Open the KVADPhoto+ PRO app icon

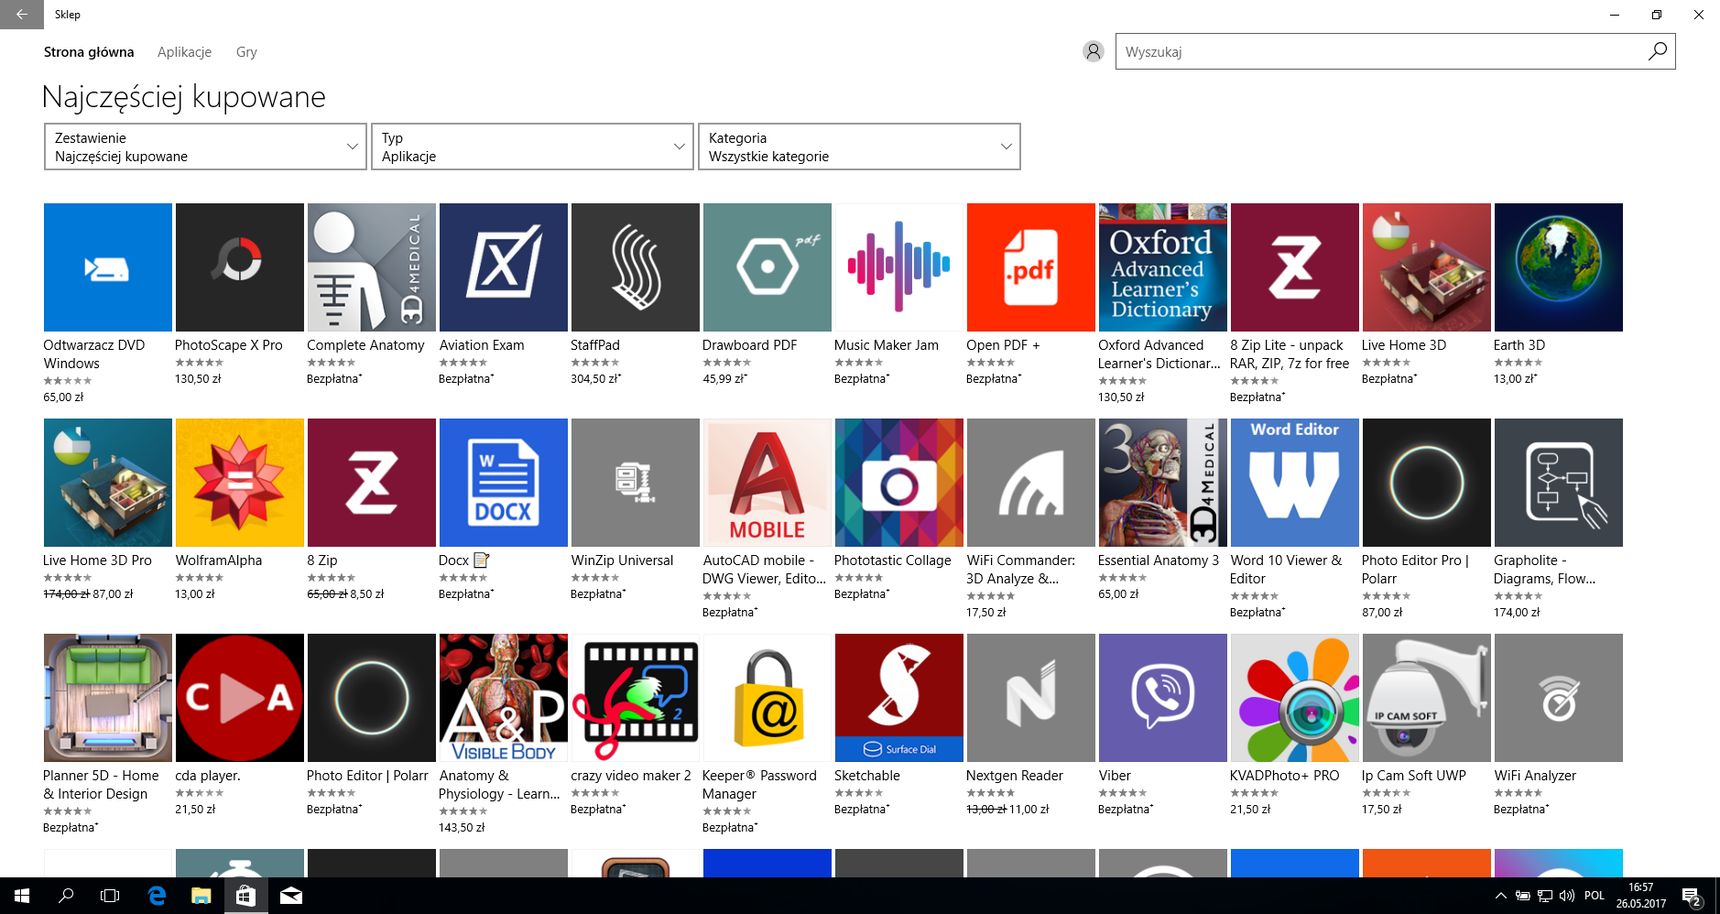click(1295, 697)
